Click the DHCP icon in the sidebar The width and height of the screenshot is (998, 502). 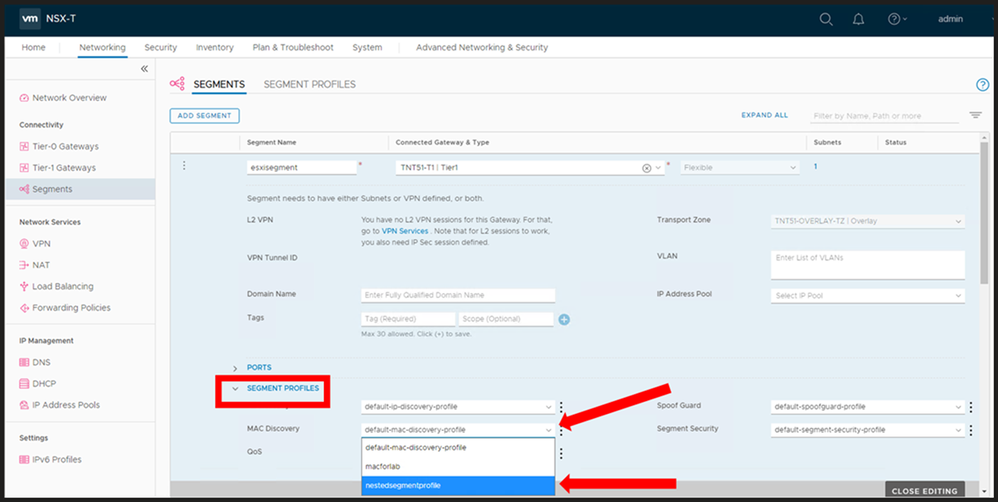(24, 384)
